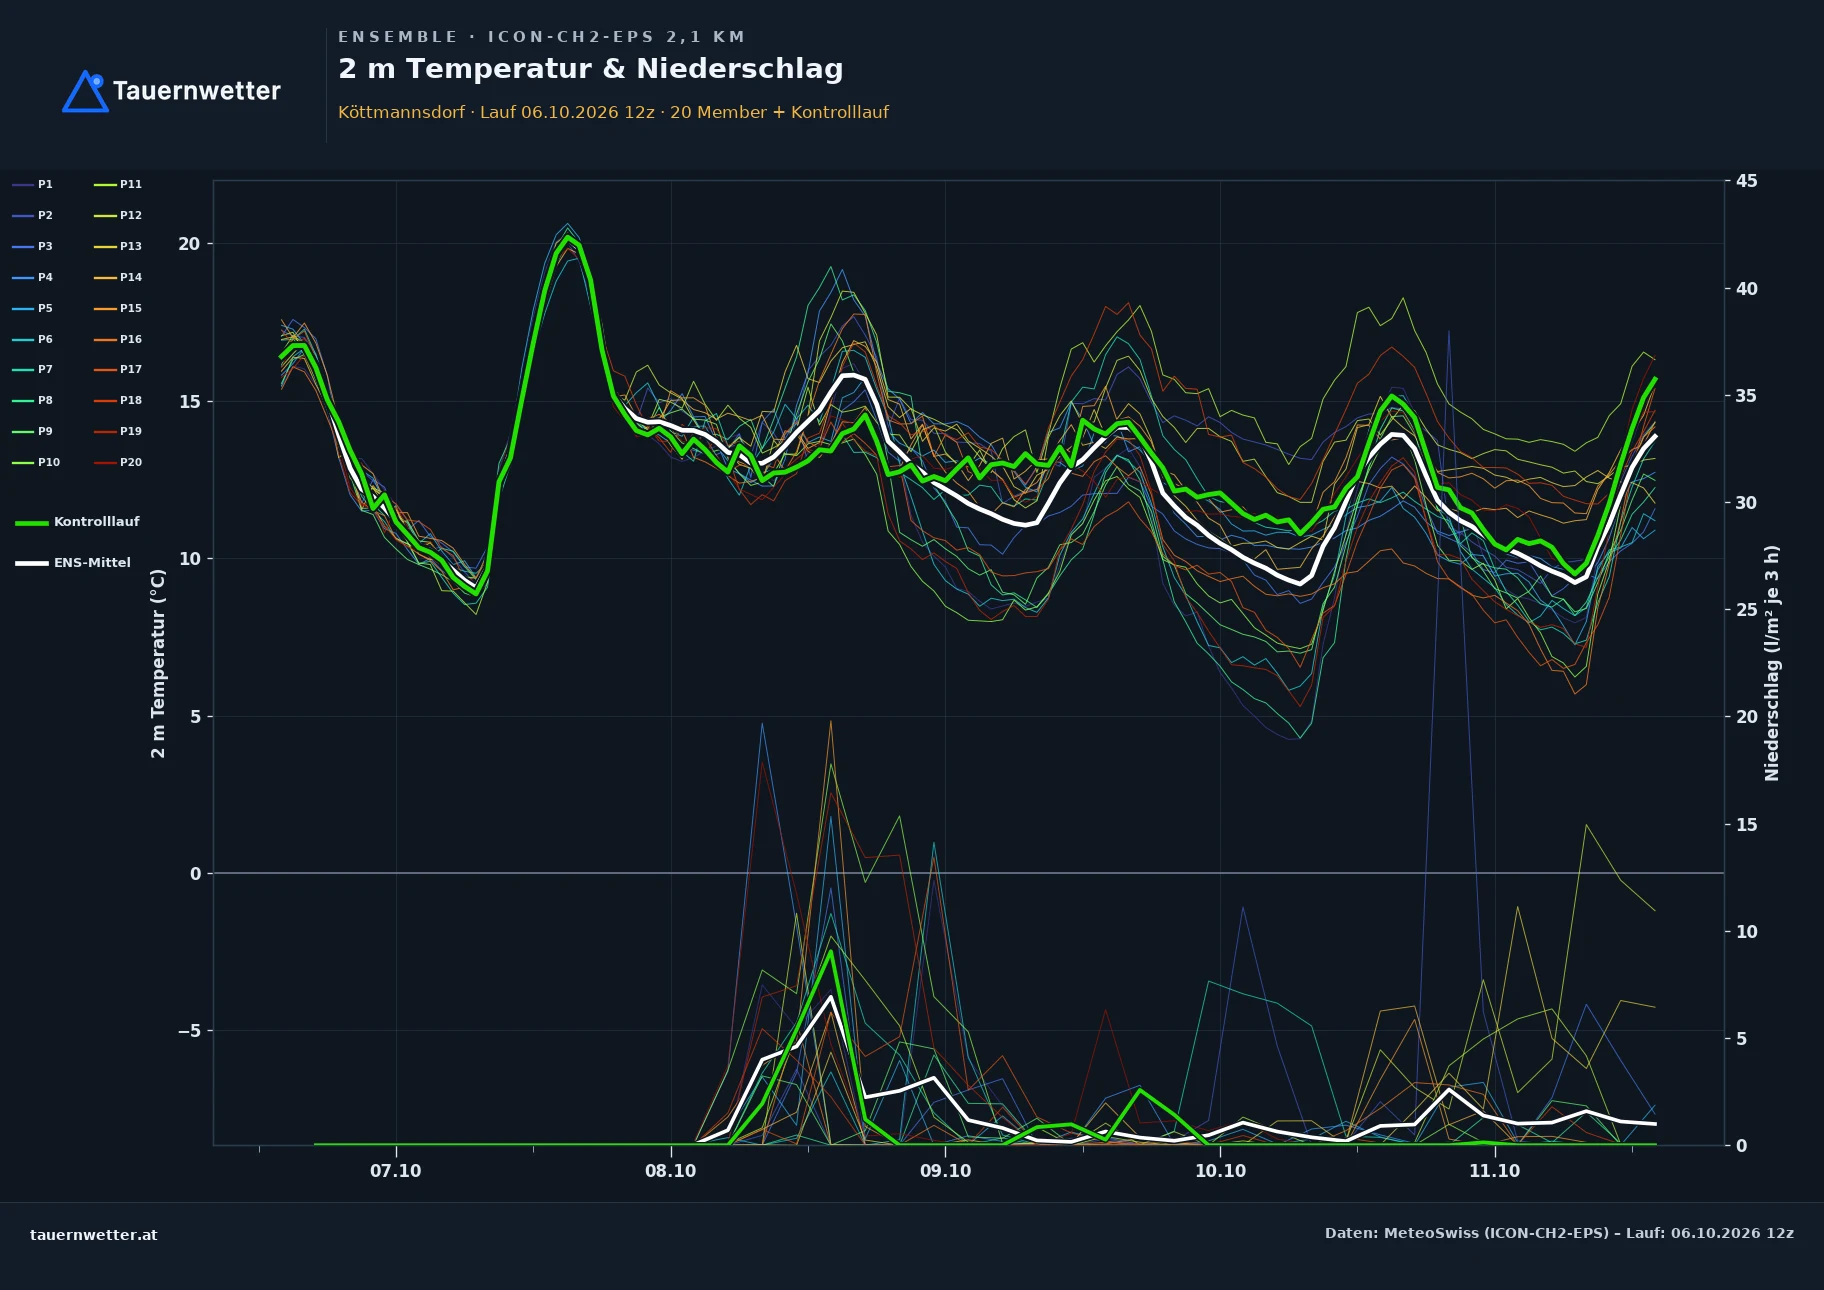Screen dimensions: 1824x1290
Task: Click the Tauernwetter mountain logo icon
Action: click(85, 91)
